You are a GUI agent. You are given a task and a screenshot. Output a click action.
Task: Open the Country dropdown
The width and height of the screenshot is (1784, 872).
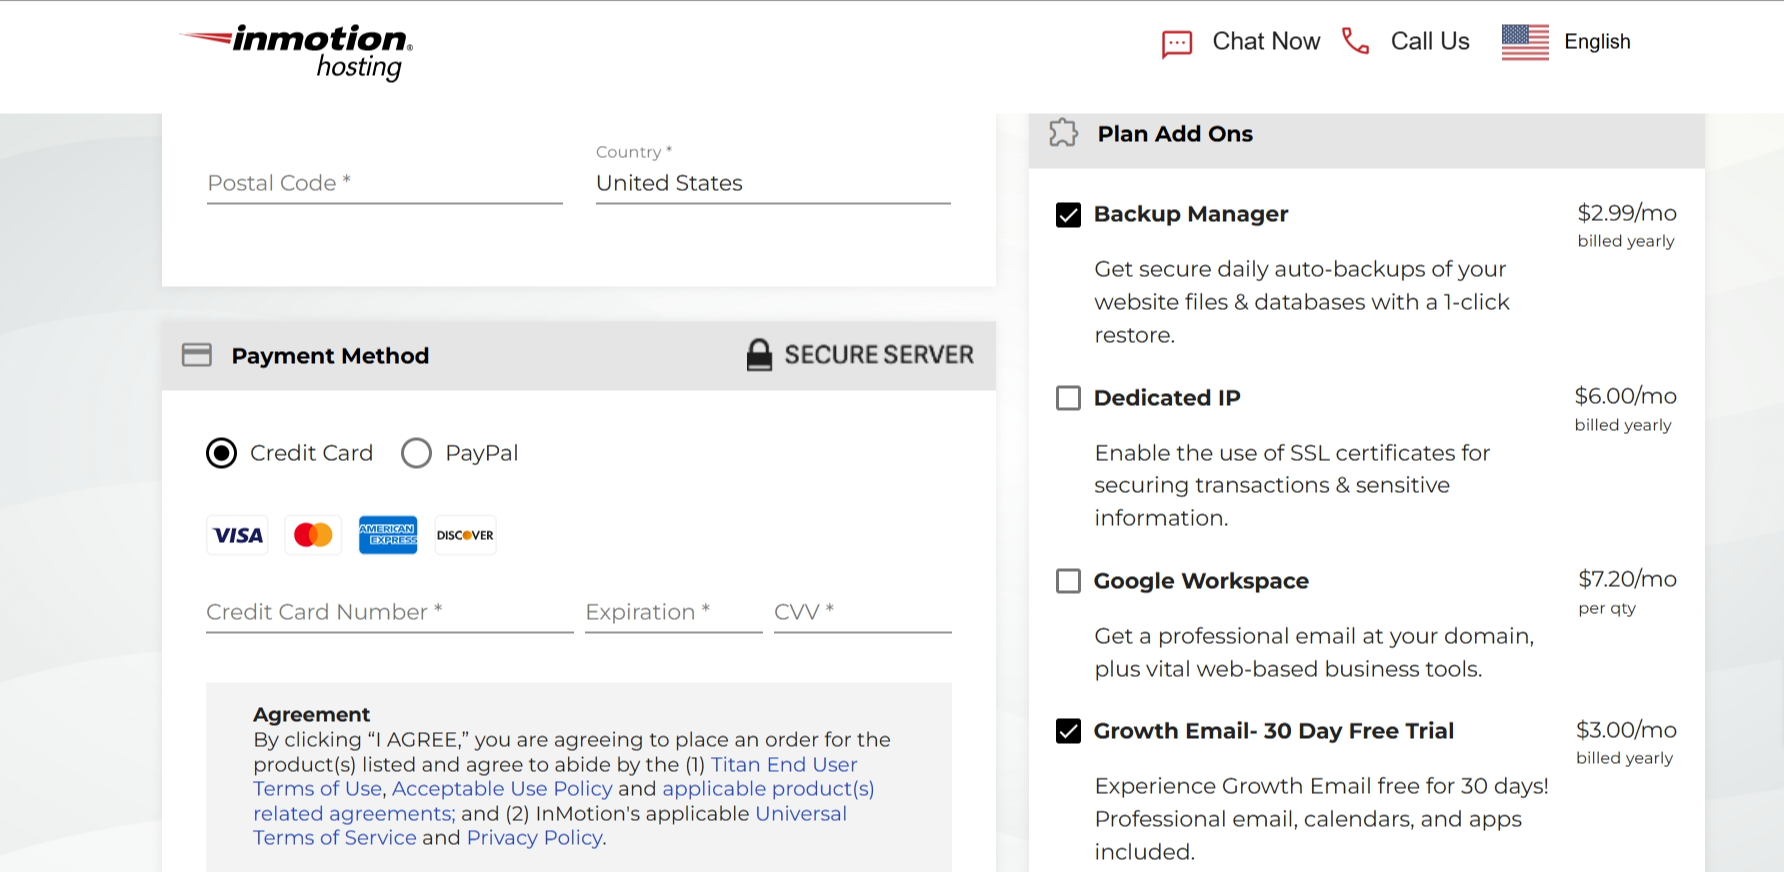click(773, 183)
